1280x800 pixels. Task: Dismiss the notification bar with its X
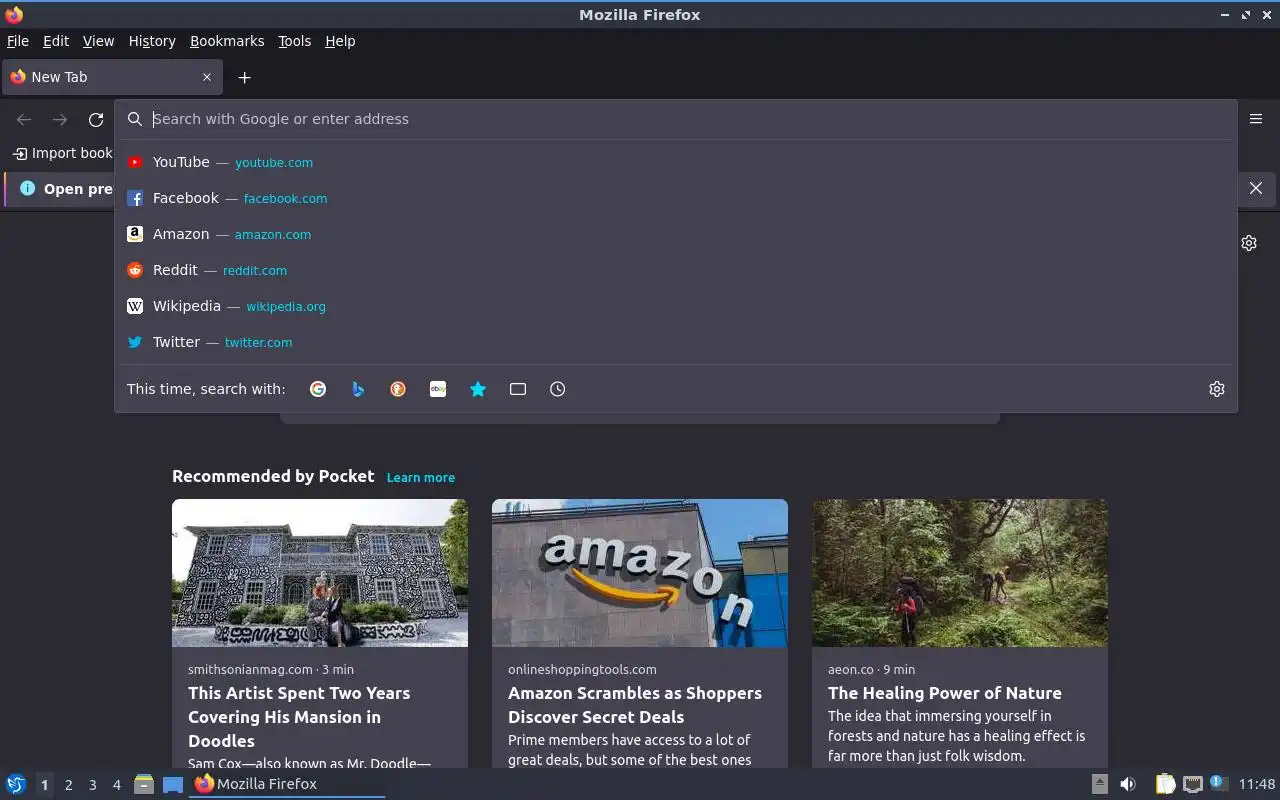[1256, 188]
